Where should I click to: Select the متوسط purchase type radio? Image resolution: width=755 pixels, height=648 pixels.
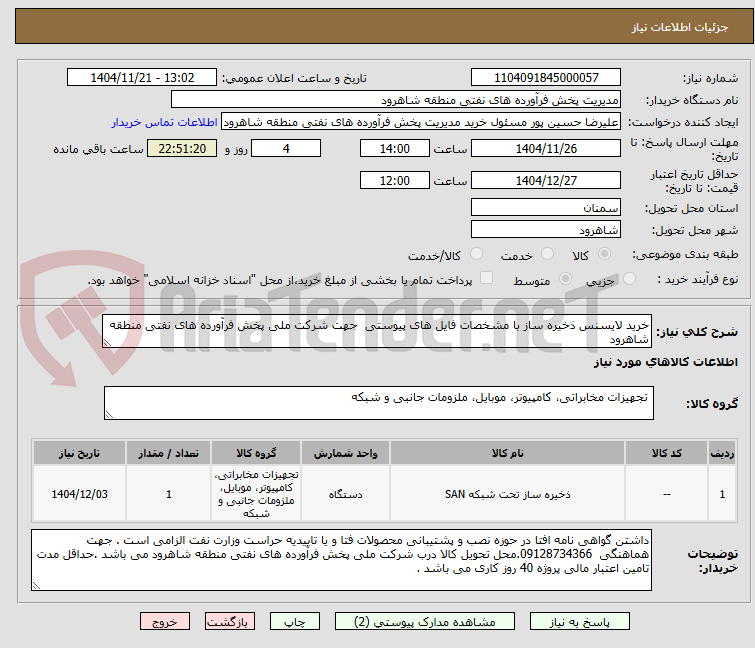tap(565, 279)
